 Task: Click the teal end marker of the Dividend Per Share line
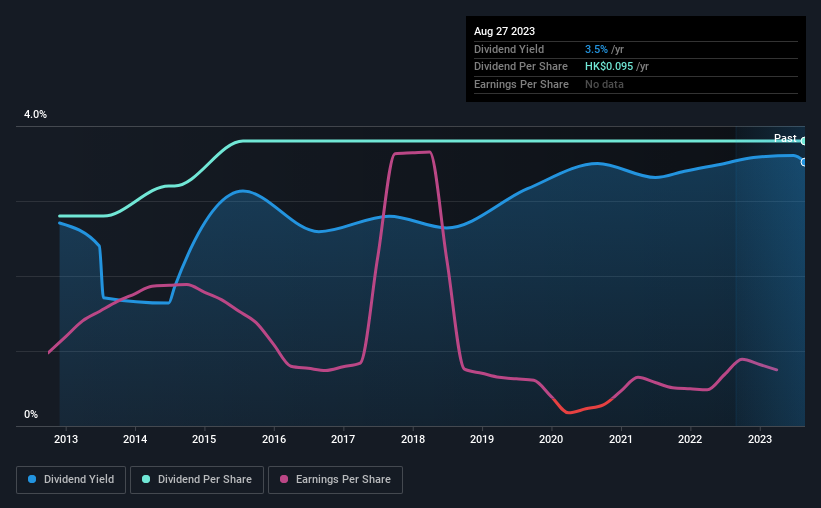[804, 141]
